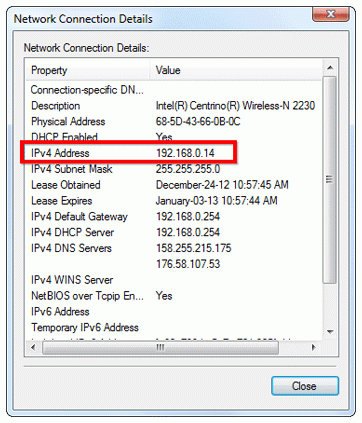
Task: Click the vertical scrollbar down arrow
Action: pos(330,332)
